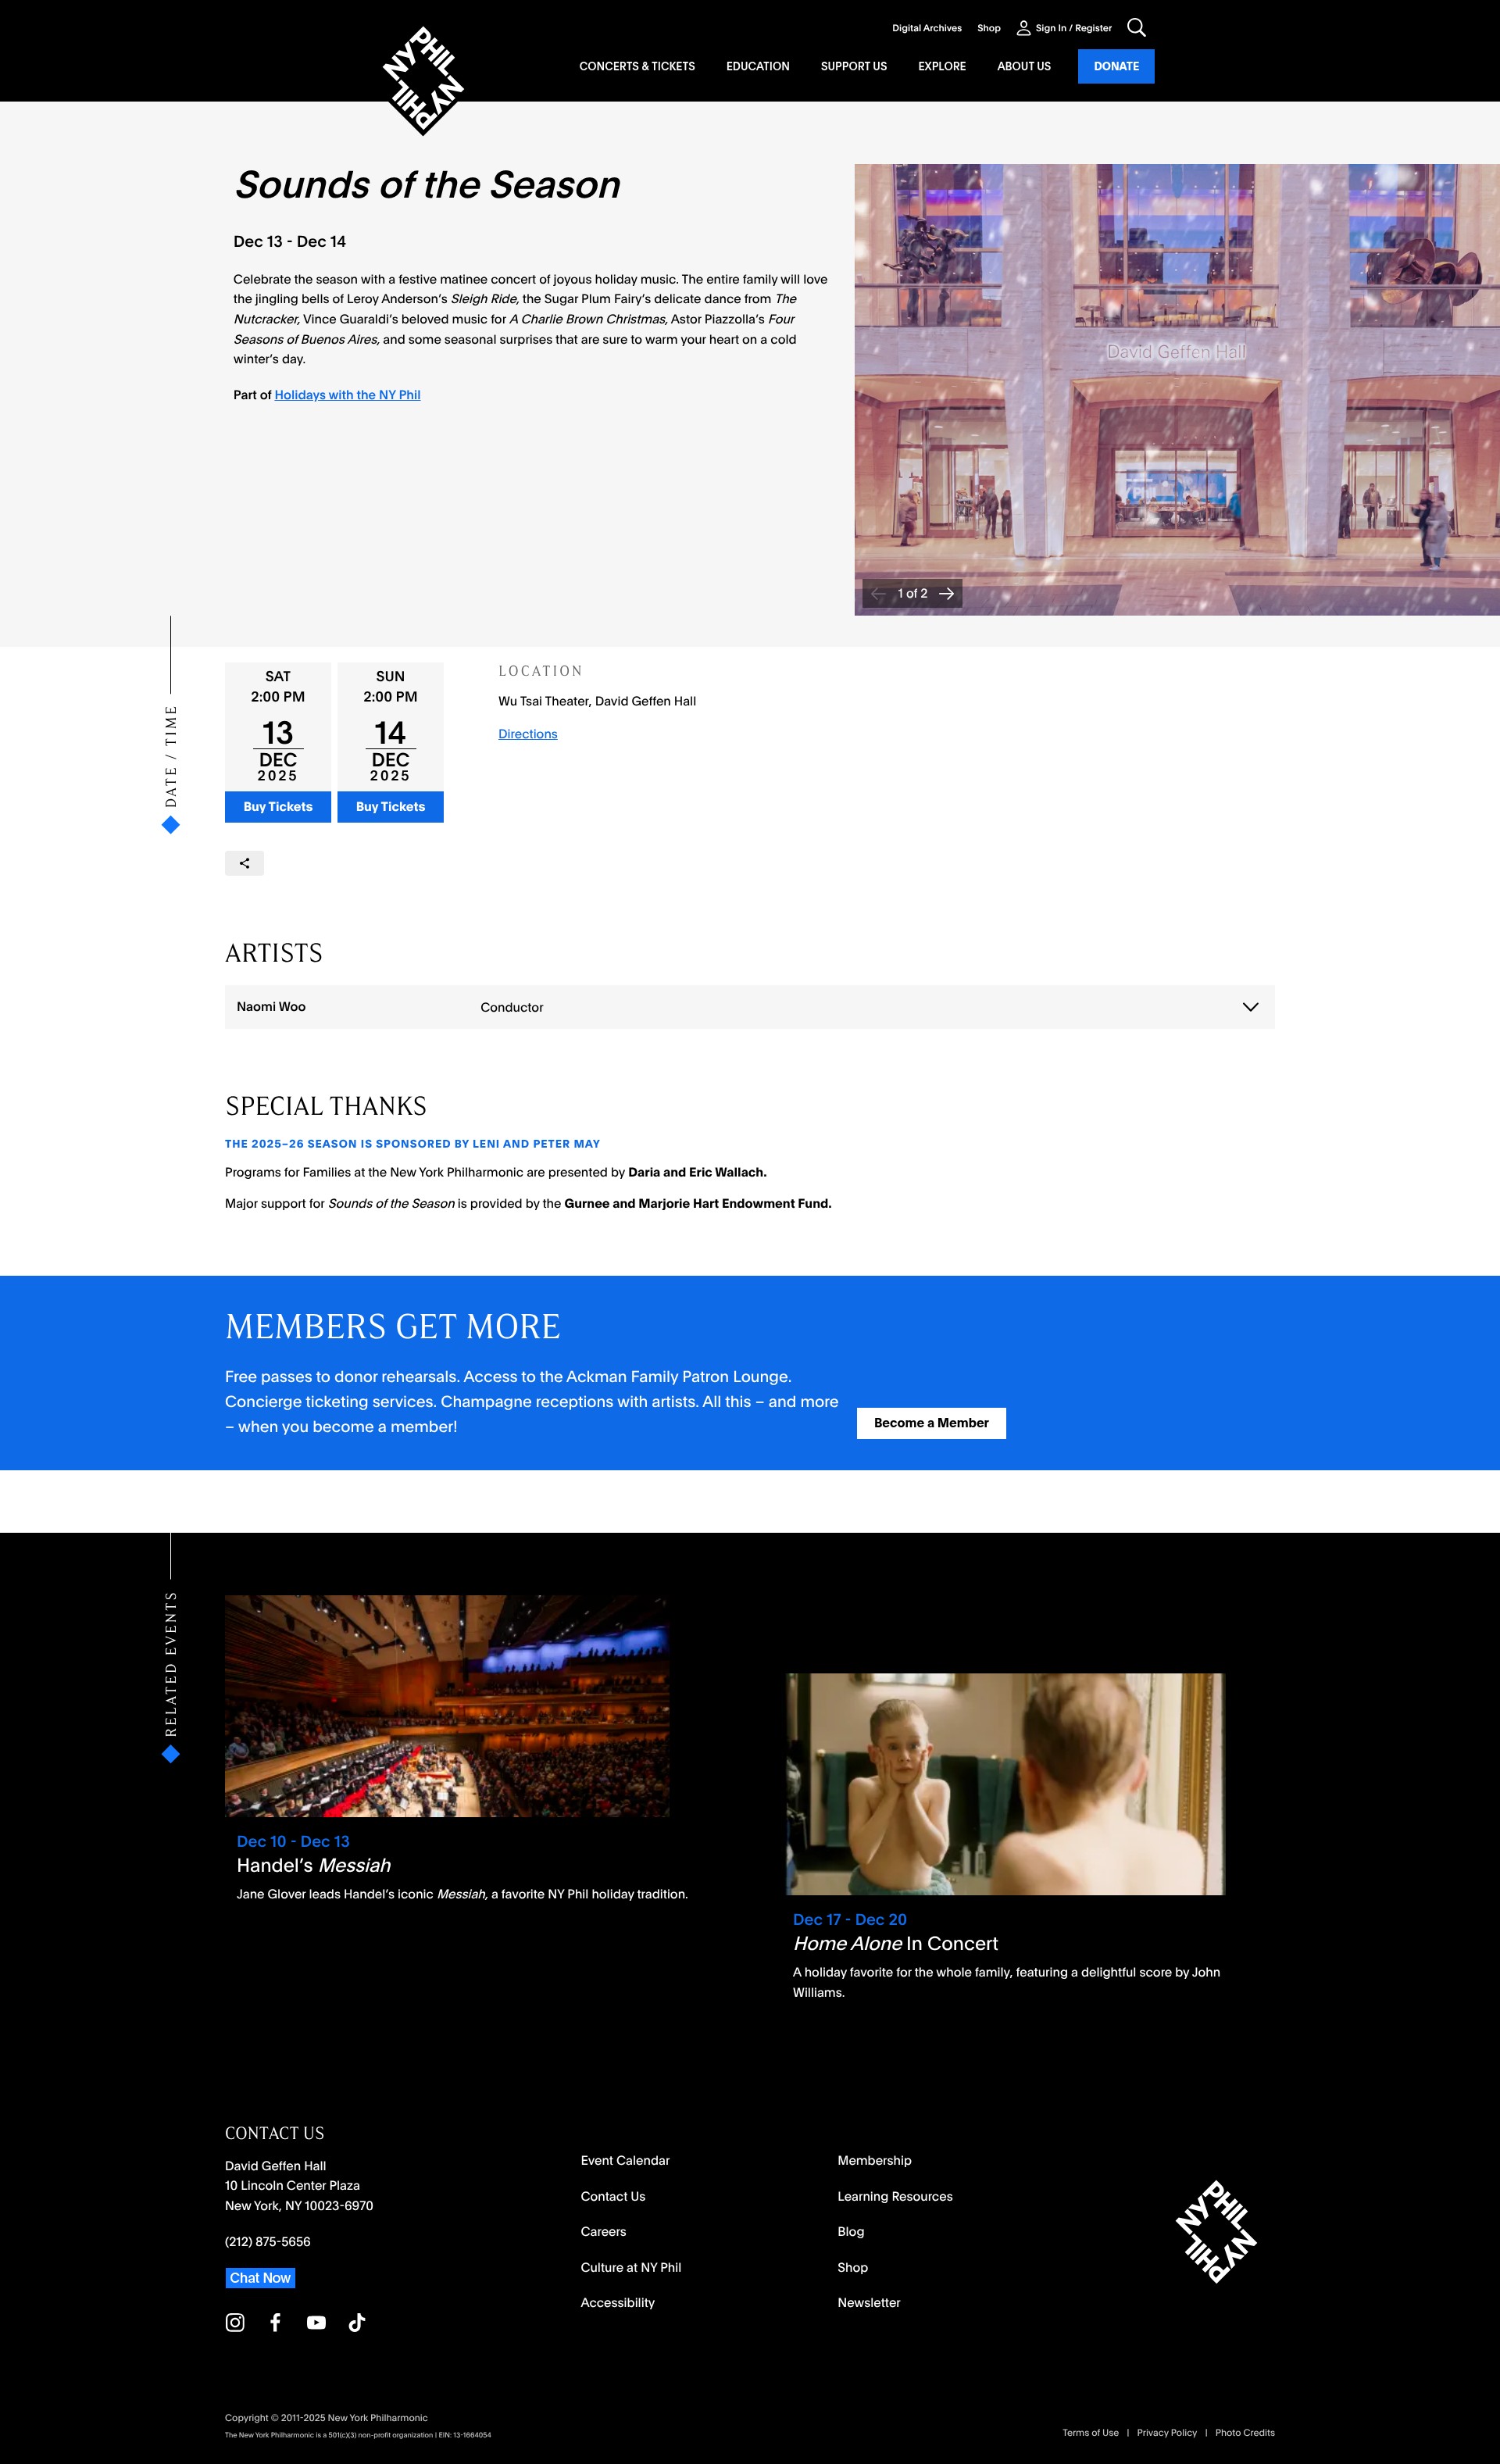The width and height of the screenshot is (1500, 2464).
Task: Open Event Calendar footer link
Action: click(x=625, y=2161)
